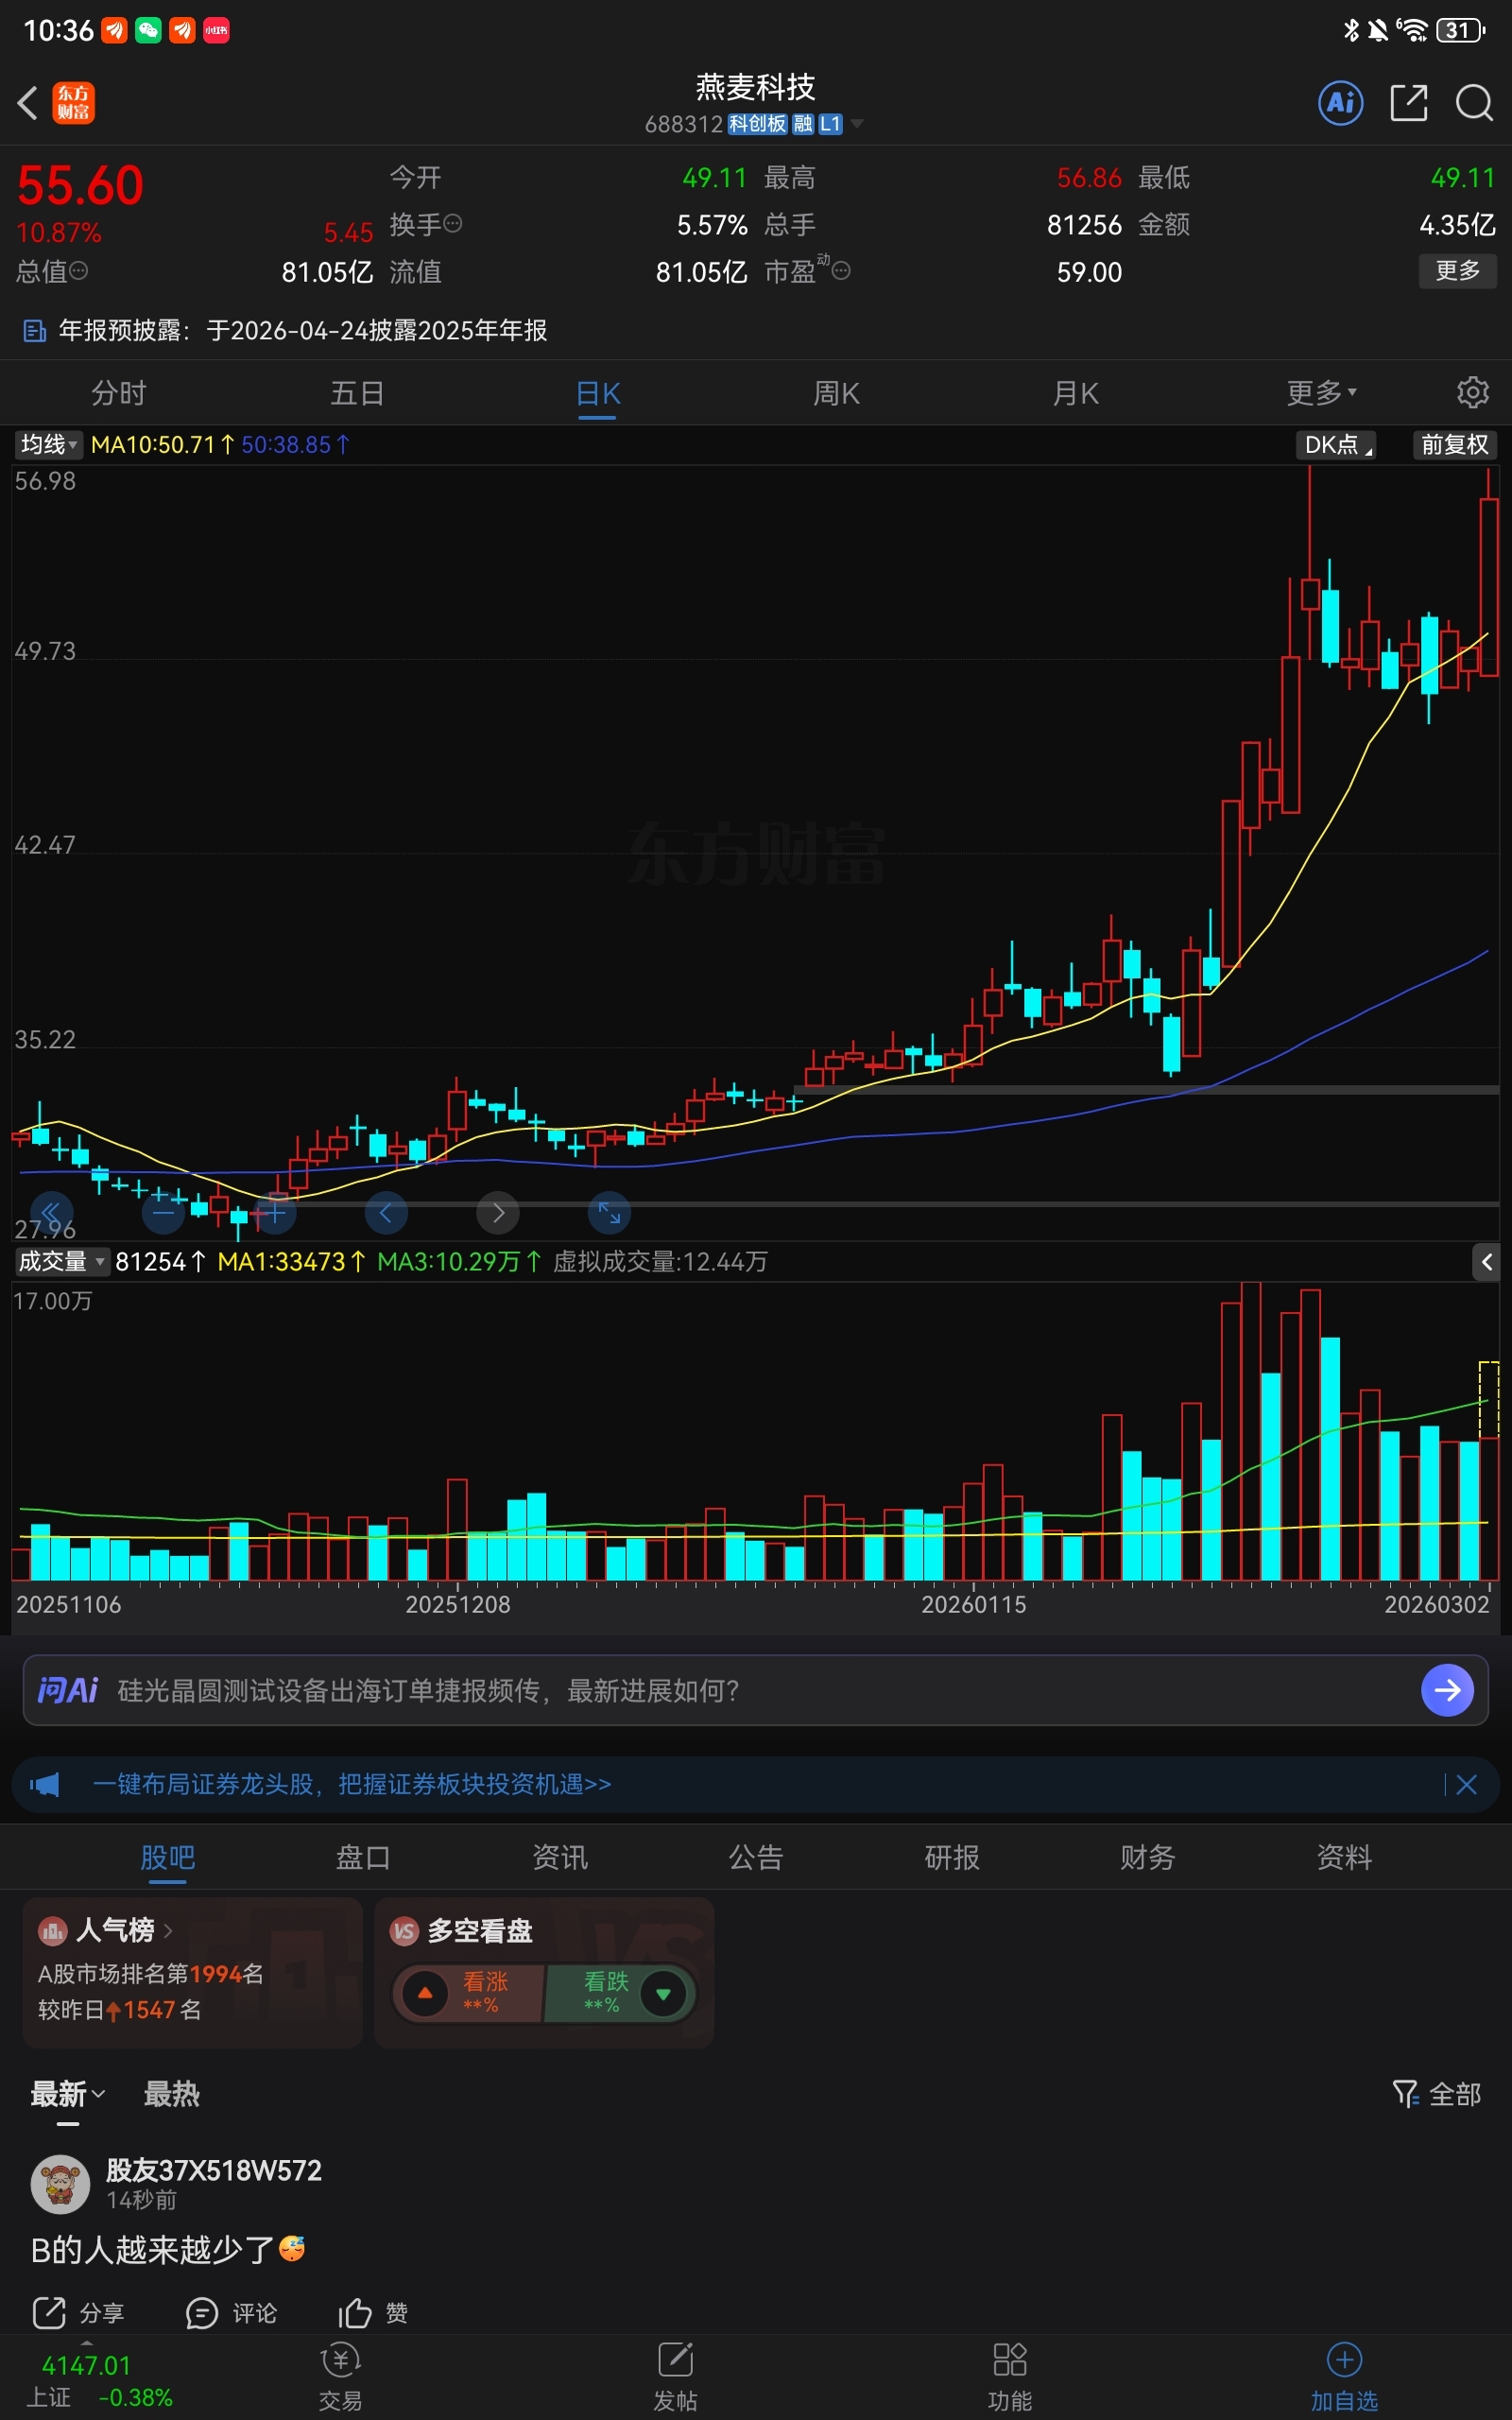Open 全部 filter menu
The height and width of the screenshot is (2420, 1512).
pos(1436,2093)
